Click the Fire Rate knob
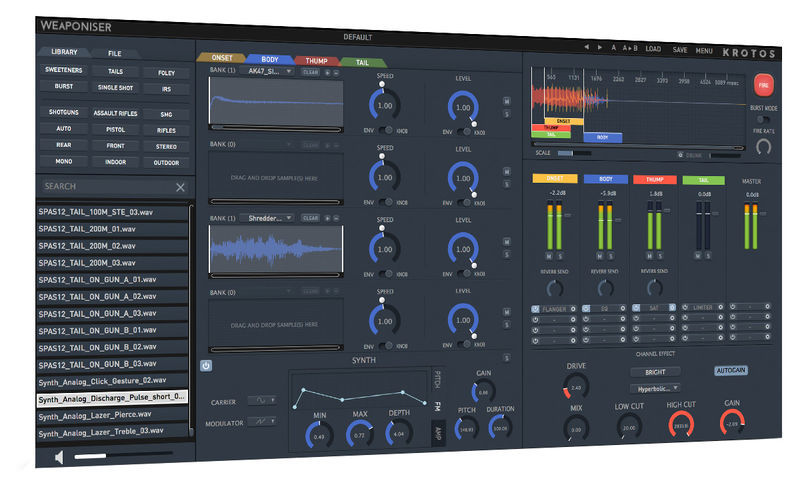The height and width of the screenshot is (487, 800). click(x=763, y=147)
